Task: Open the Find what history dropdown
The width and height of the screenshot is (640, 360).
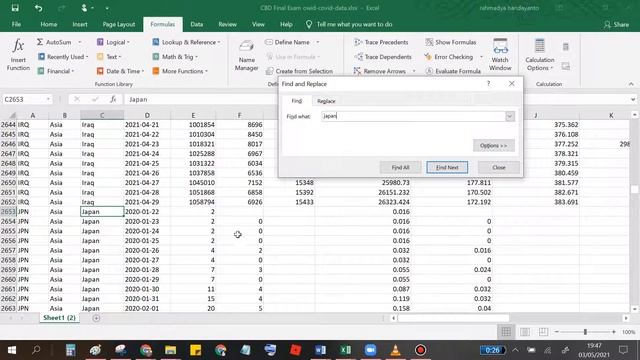Action: [x=510, y=116]
